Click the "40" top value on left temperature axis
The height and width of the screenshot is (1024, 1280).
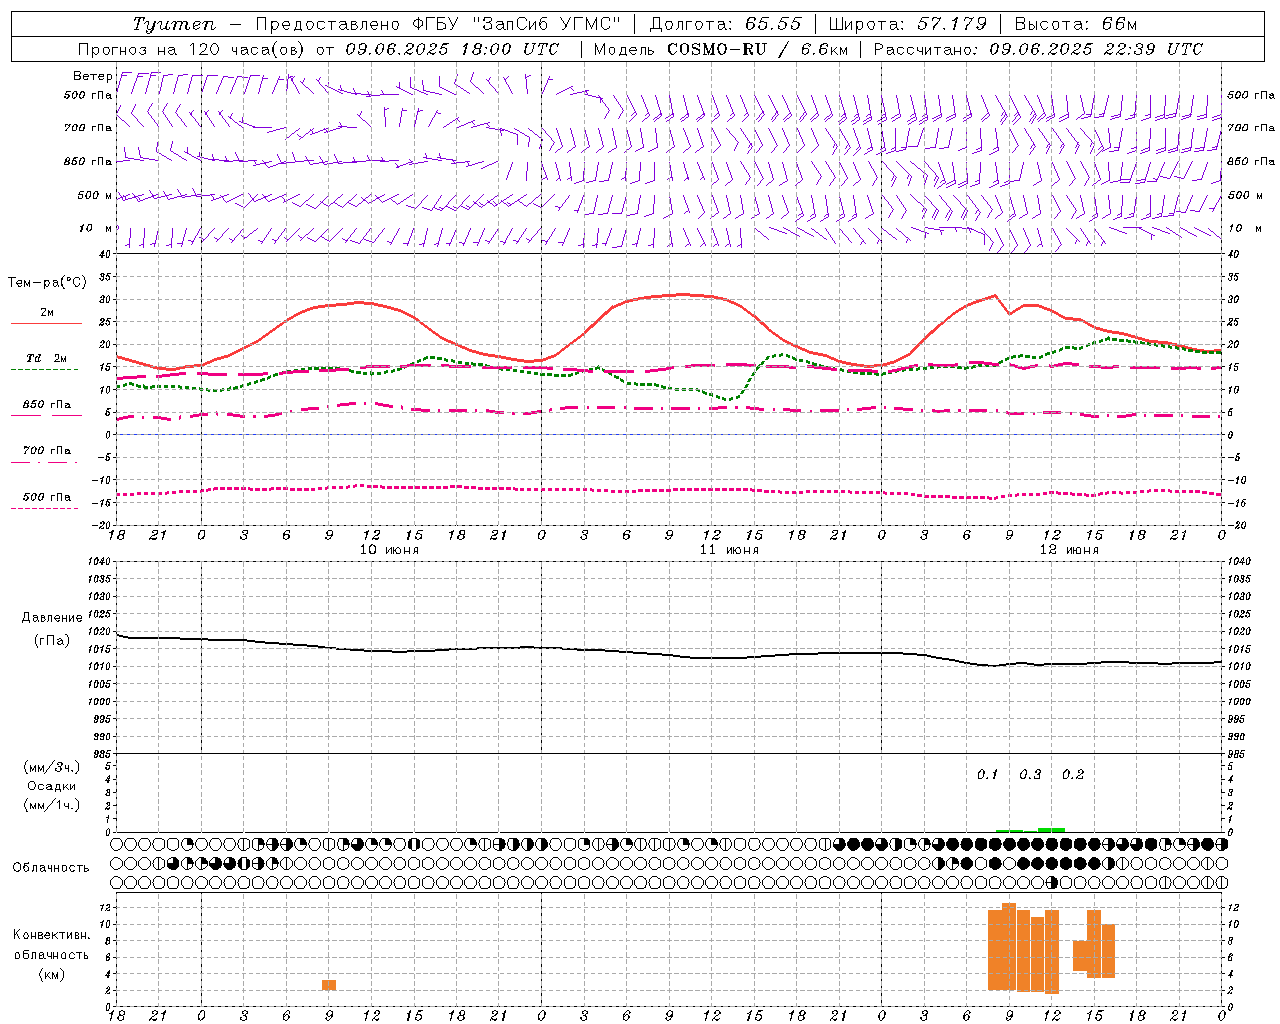click(x=105, y=254)
